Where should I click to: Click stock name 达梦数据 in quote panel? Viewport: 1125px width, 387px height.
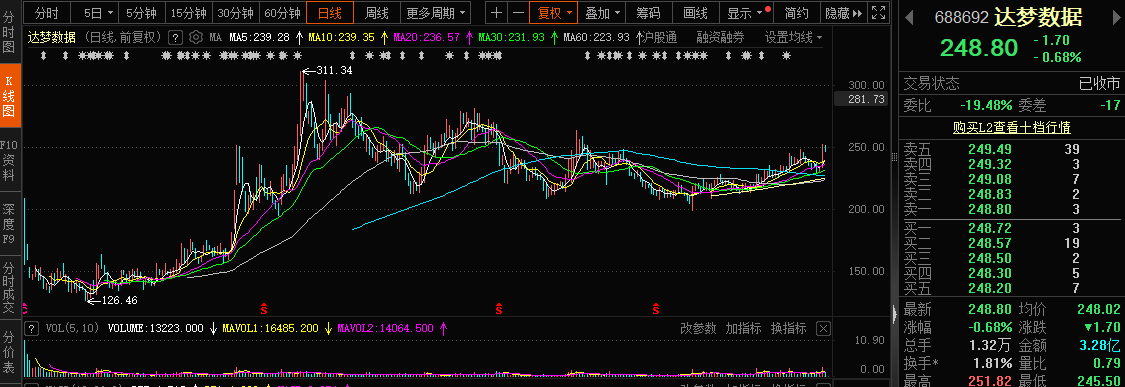pyautogui.click(x=1037, y=17)
